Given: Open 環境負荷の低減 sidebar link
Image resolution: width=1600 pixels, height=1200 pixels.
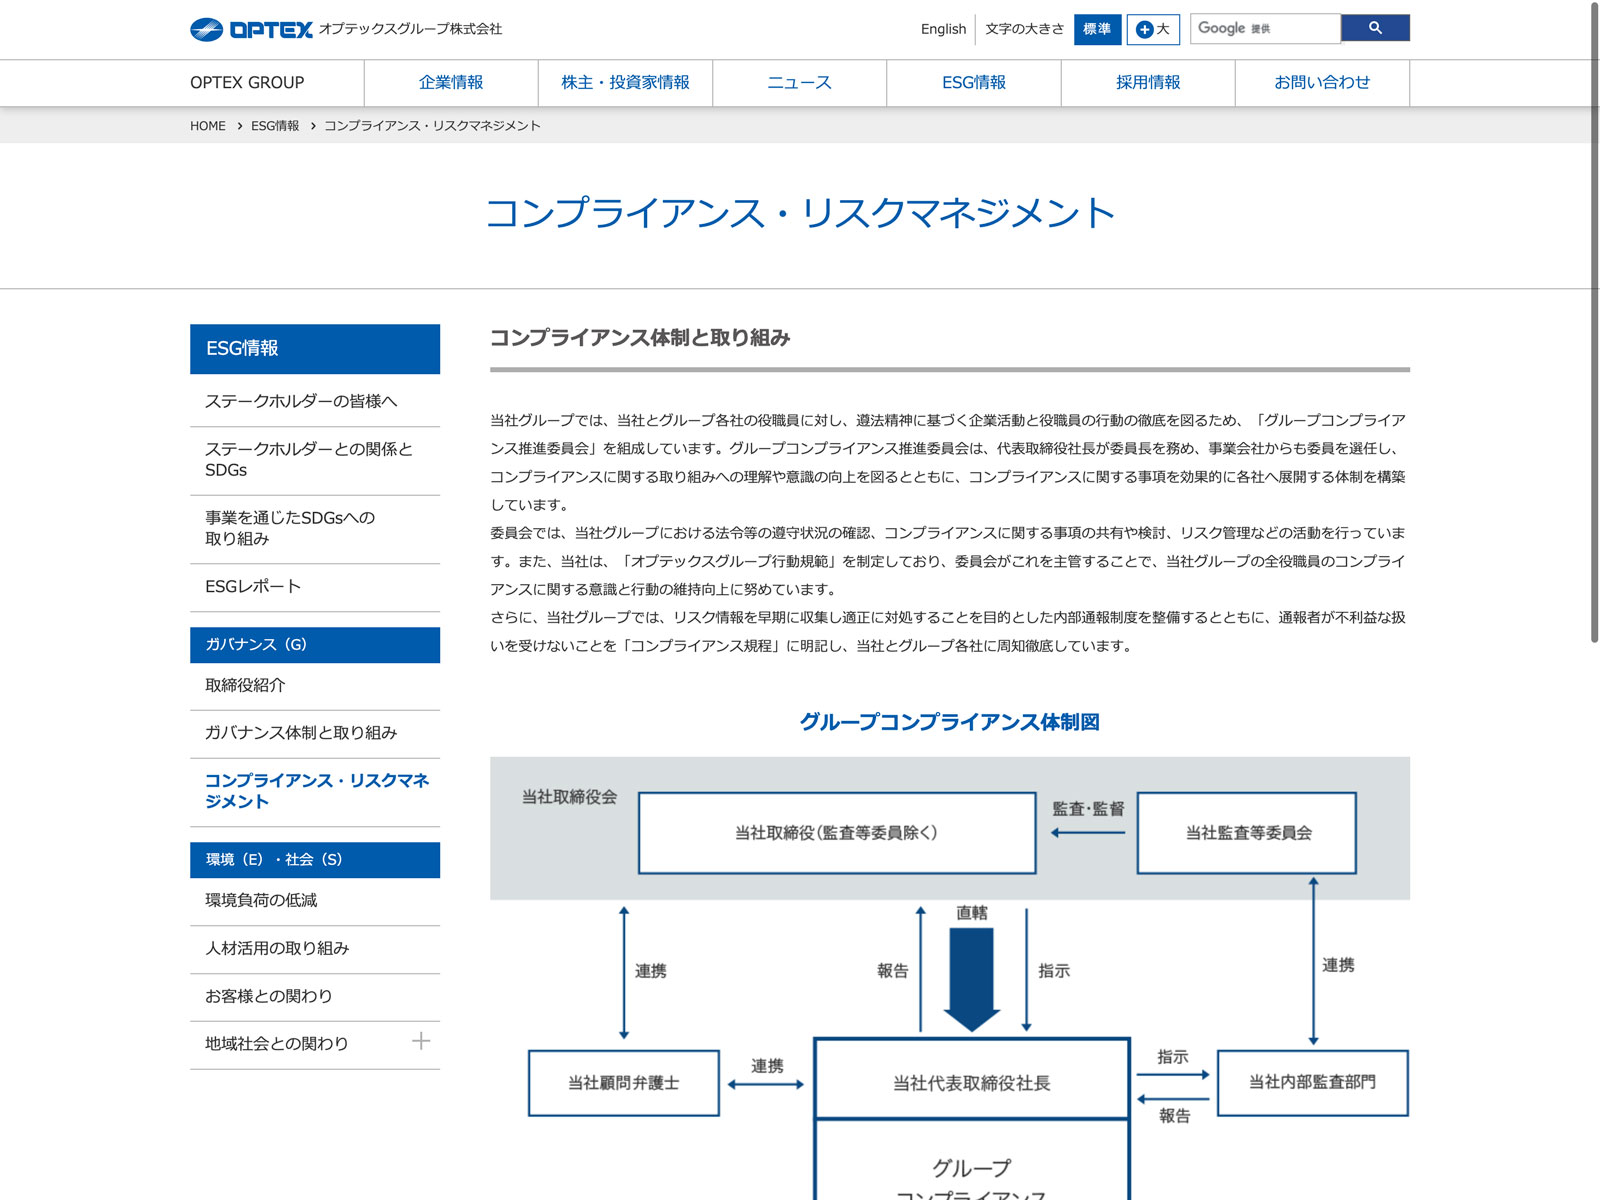Looking at the screenshot, I should pos(261,900).
